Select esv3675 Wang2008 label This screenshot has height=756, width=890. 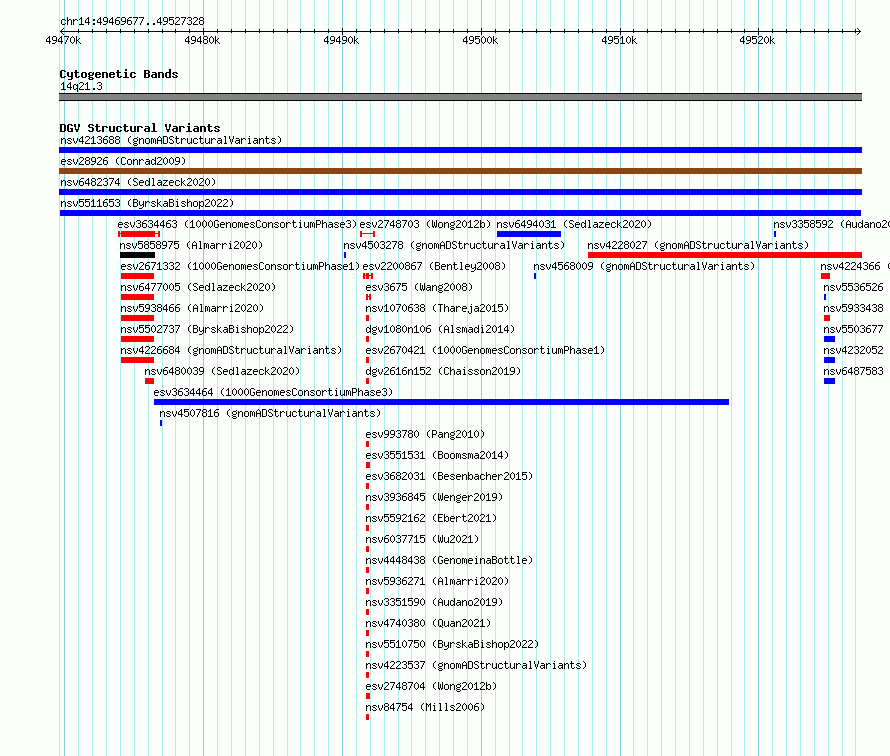click(419, 287)
